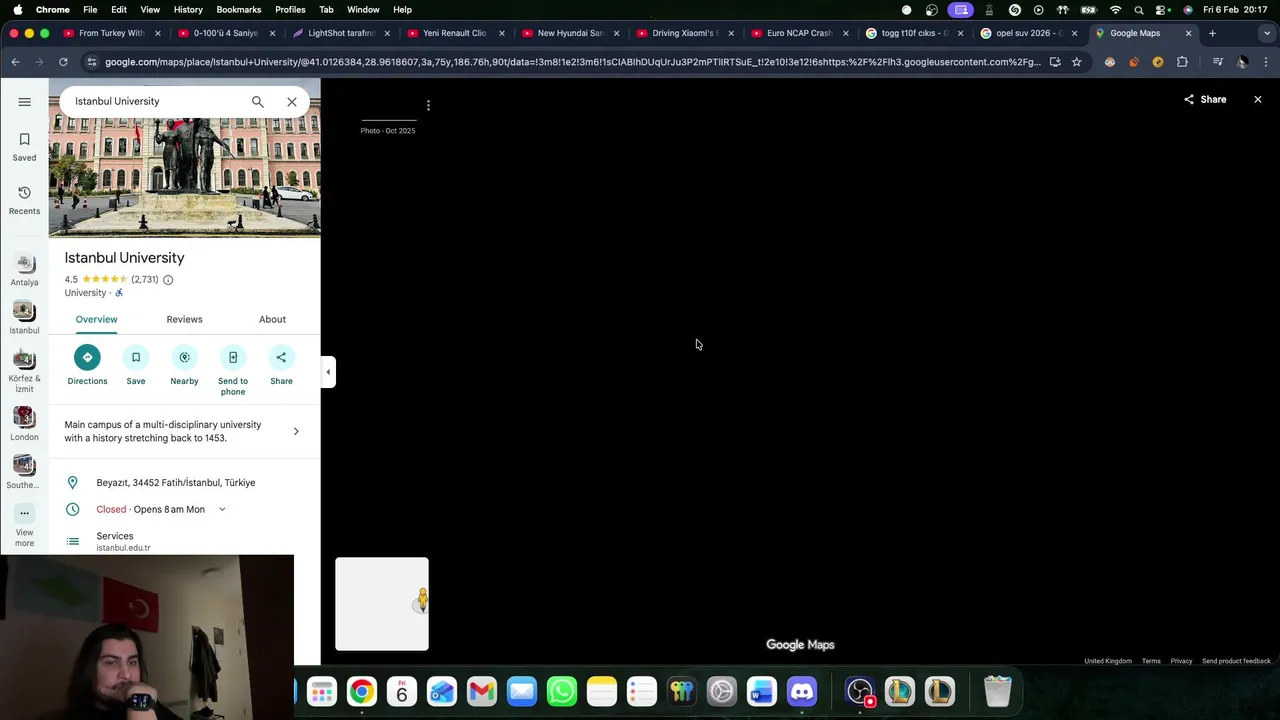Click the browser Back arrow
1280x720 pixels.
[x=15, y=62]
